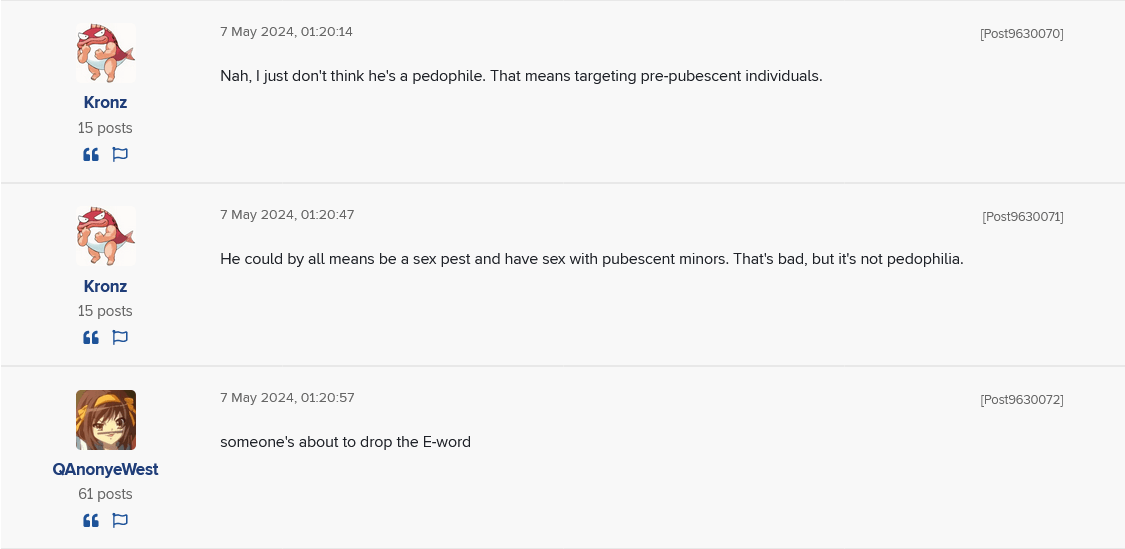Image resolution: width=1125 pixels, height=549 pixels.
Task: Click the 01:20:57 post timestamp
Action: 287,398
